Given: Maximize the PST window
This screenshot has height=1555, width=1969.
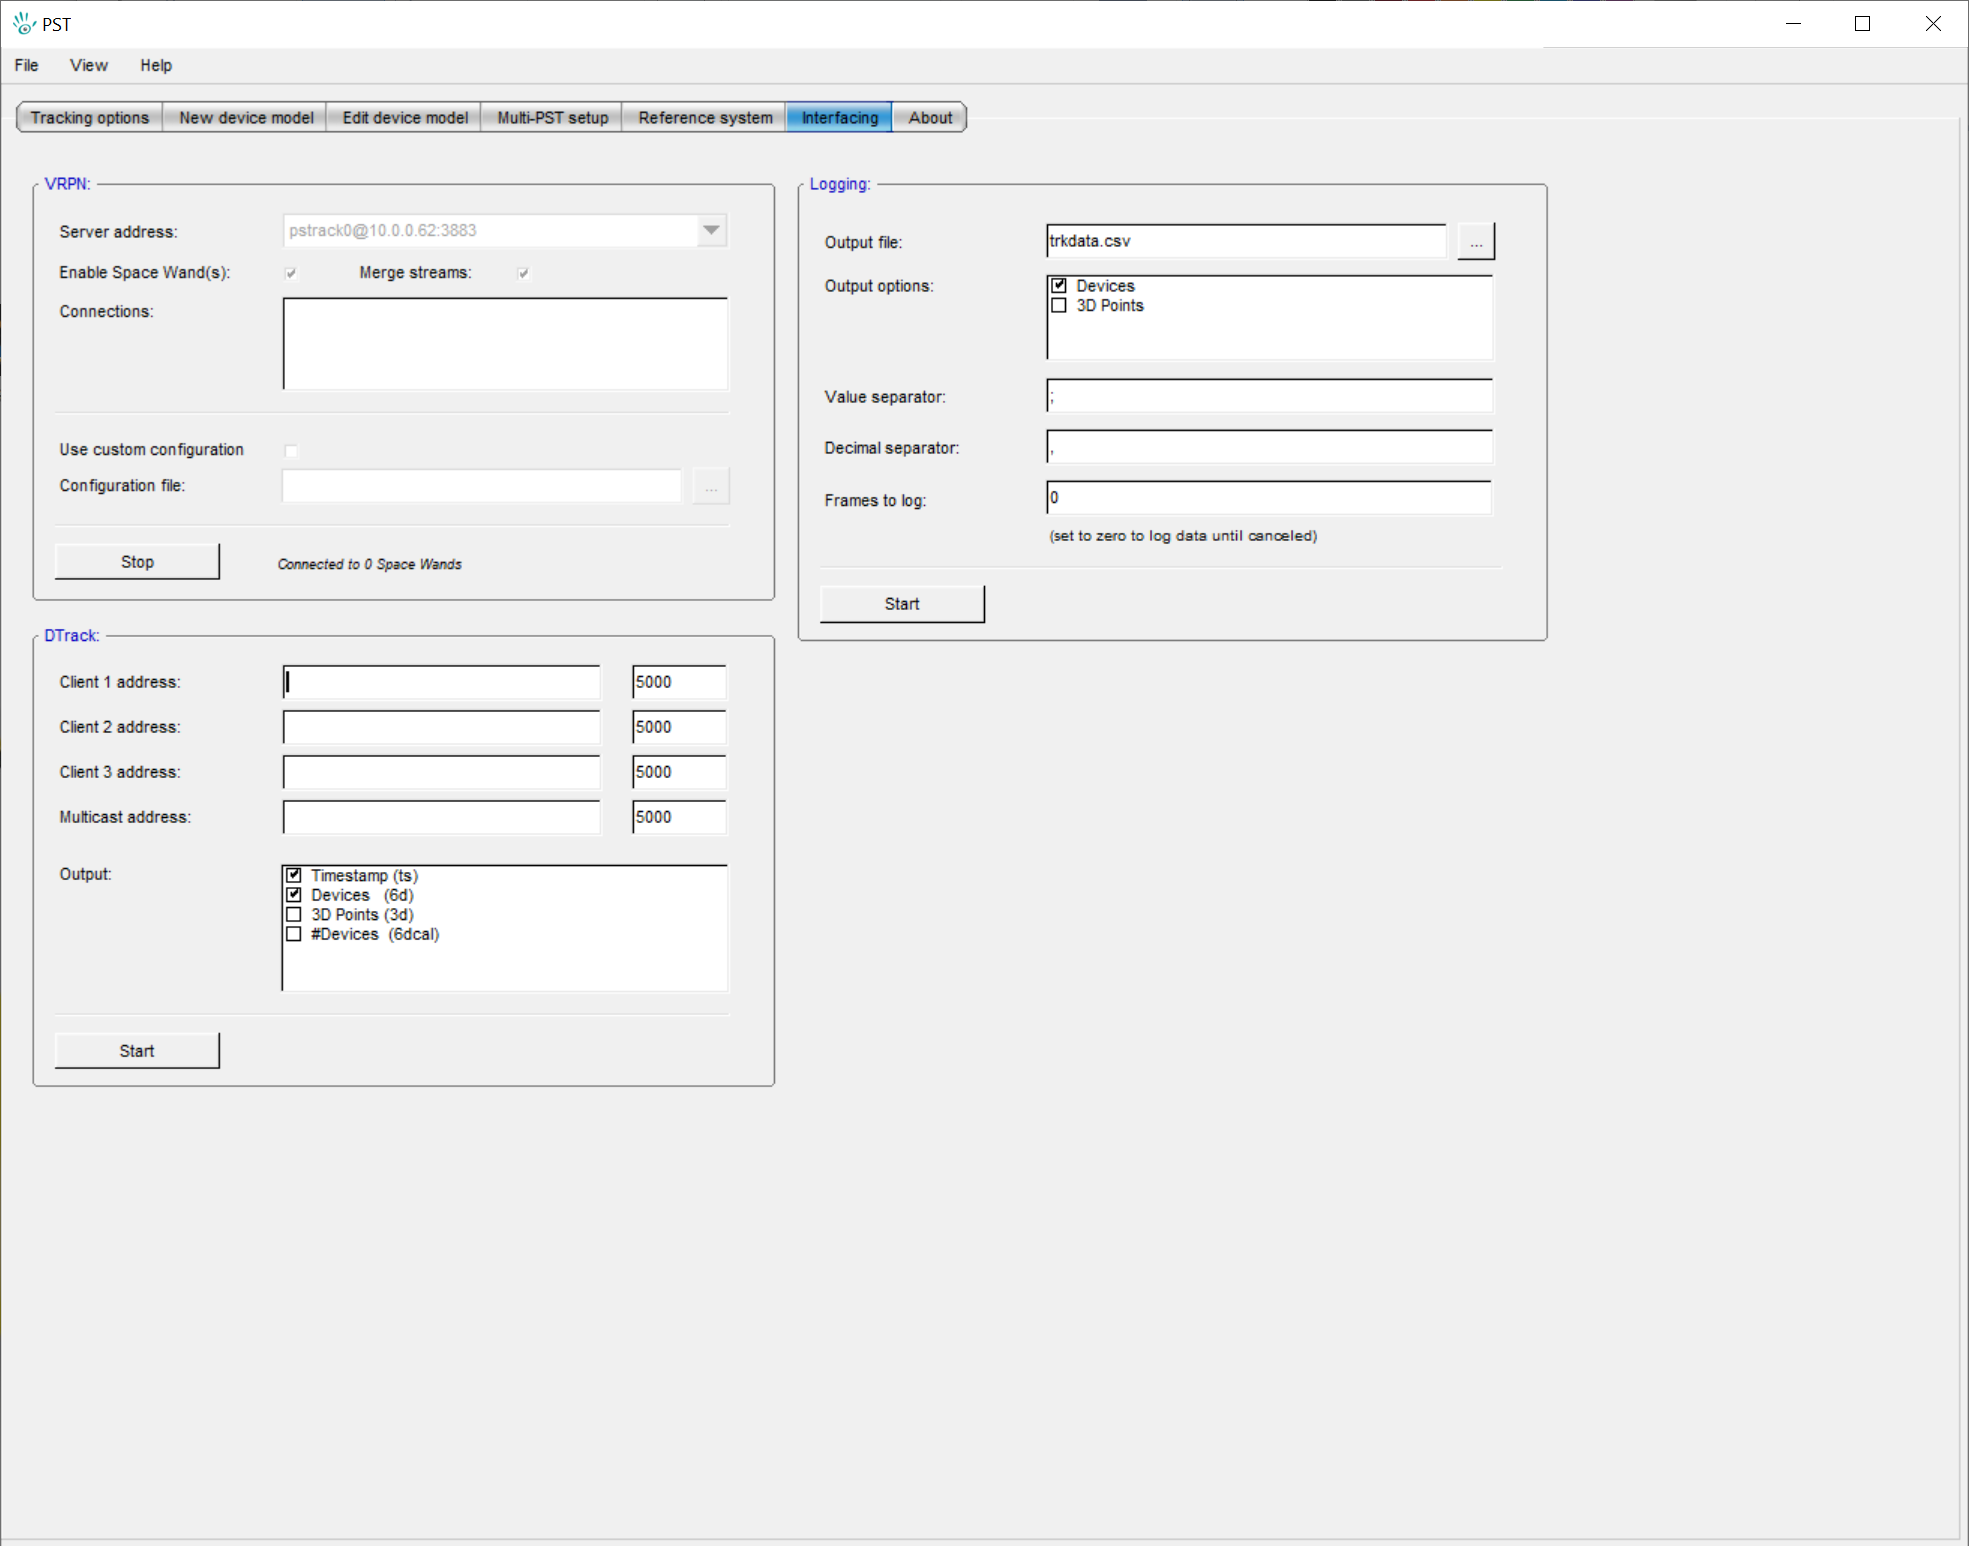Looking at the screenshot, I should click(1862, 24).
